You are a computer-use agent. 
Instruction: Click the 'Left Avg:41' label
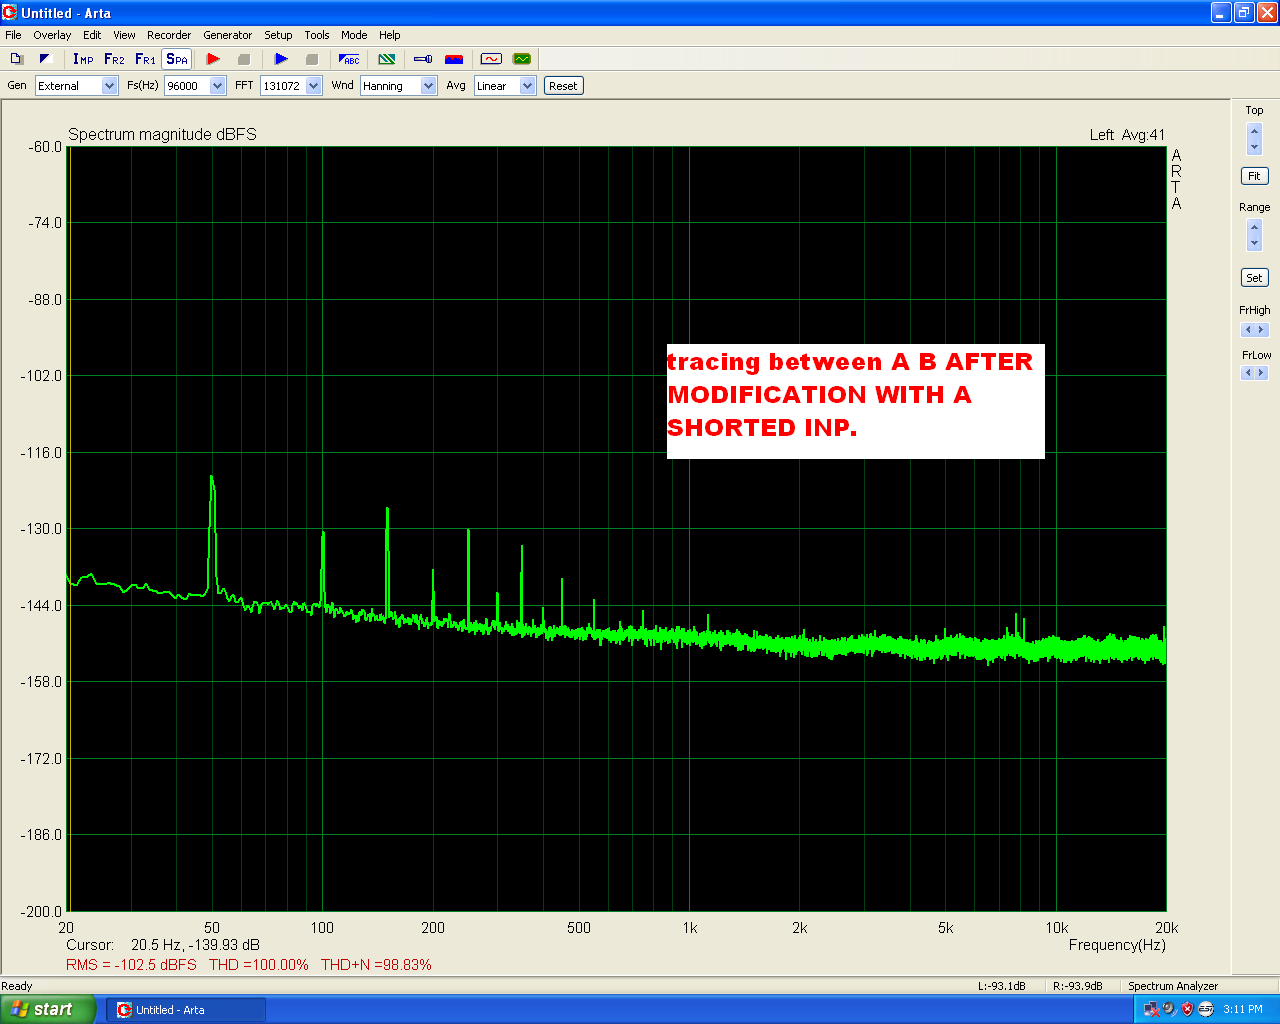pos(1127,135)
